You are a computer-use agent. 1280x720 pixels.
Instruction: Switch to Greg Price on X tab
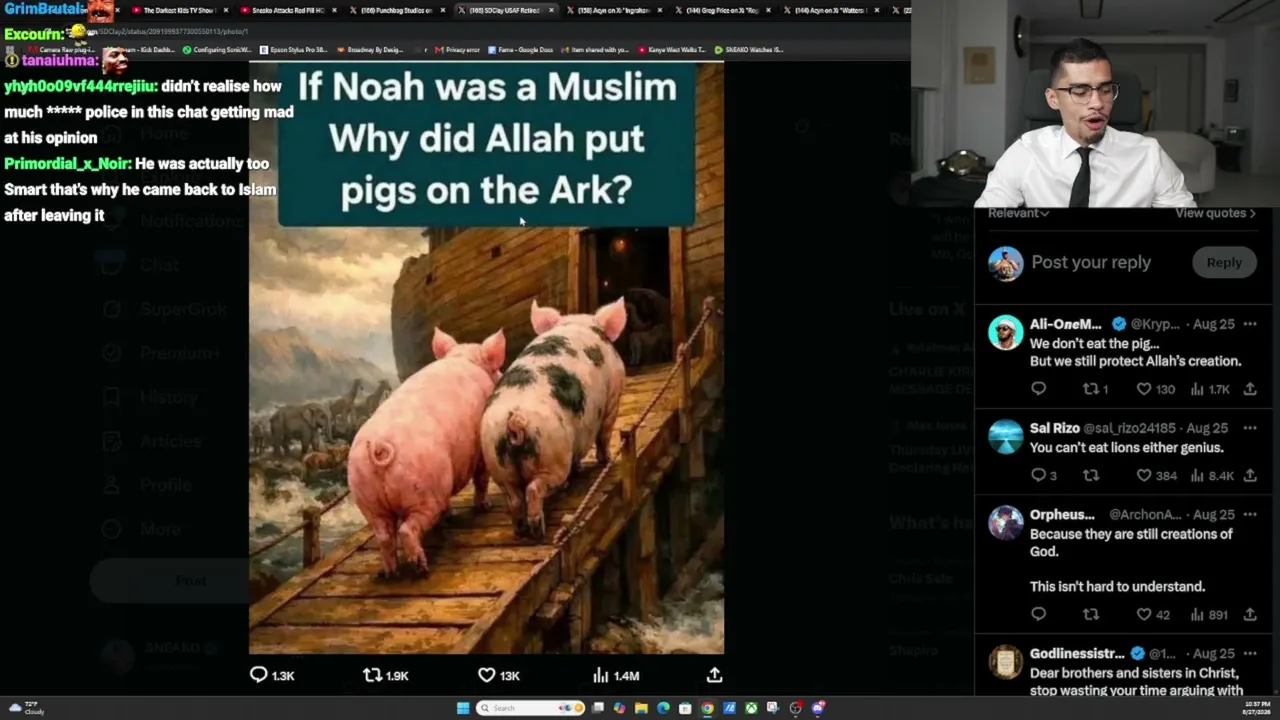[722, 10]
